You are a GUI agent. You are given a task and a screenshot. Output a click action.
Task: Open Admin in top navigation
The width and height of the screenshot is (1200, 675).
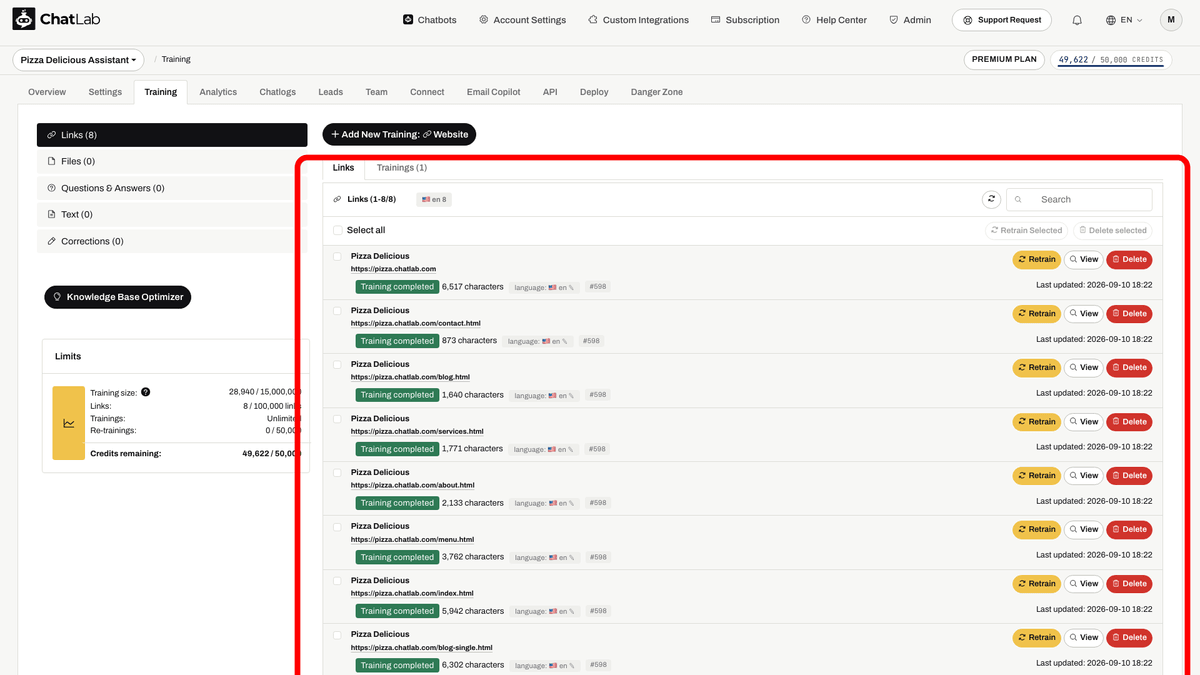coord(909,20)
